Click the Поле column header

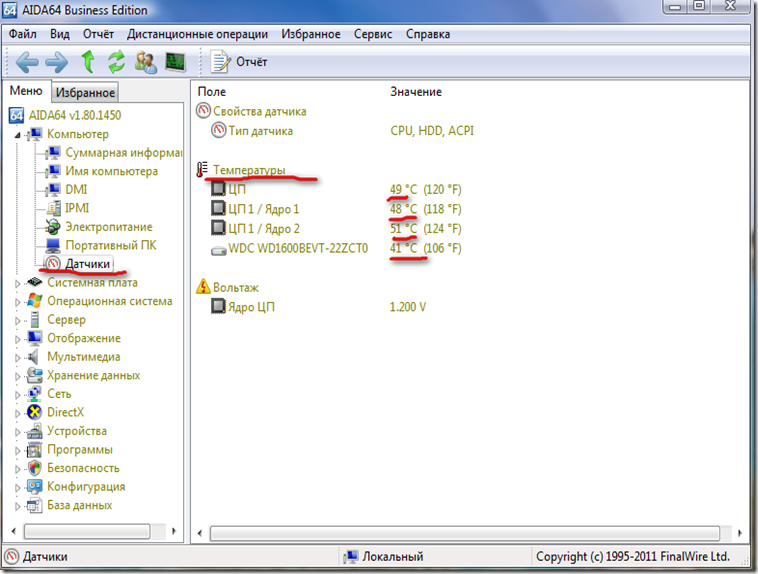click(212, 91)
